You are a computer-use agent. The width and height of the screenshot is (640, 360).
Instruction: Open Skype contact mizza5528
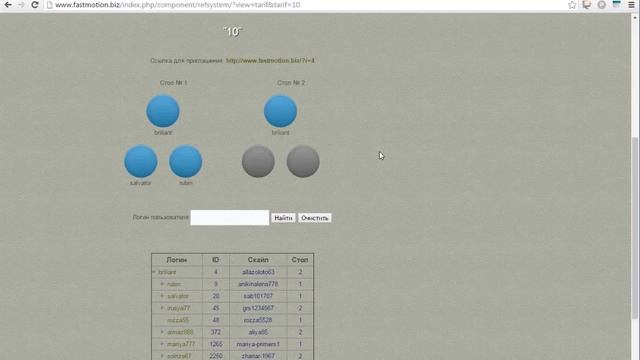pyautogui.click(x=258, y=320)
